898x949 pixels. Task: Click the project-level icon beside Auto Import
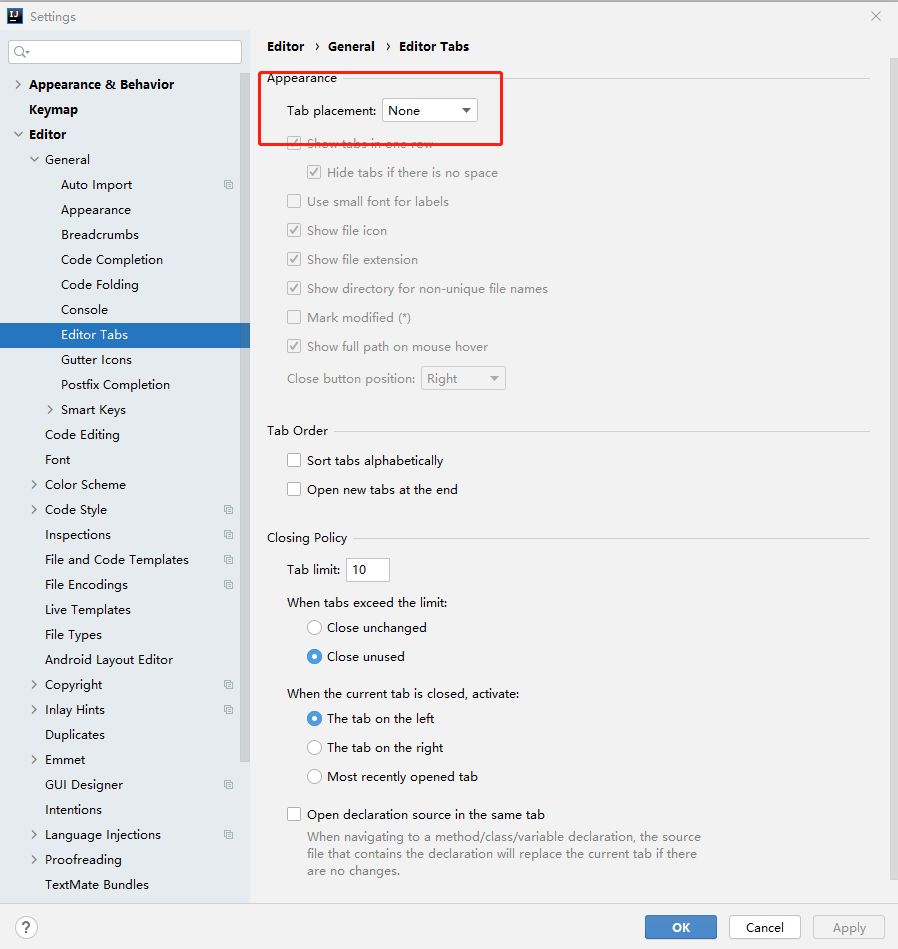228,185
